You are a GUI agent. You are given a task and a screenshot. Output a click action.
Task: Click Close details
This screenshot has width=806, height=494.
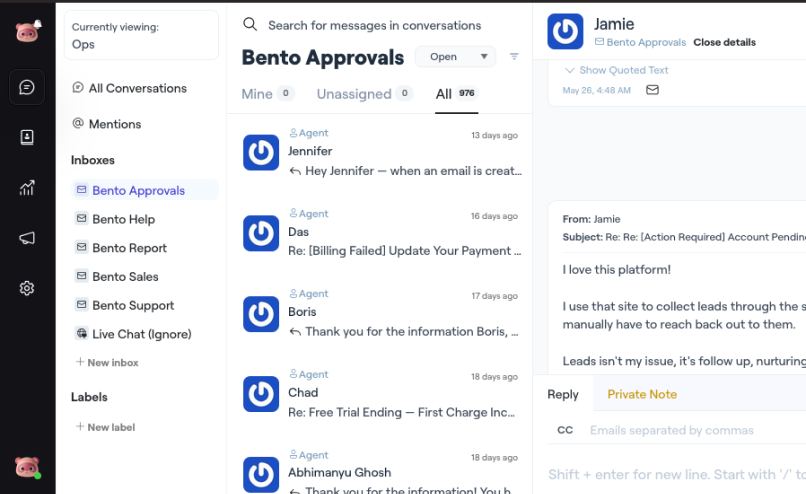coord(724,42)
